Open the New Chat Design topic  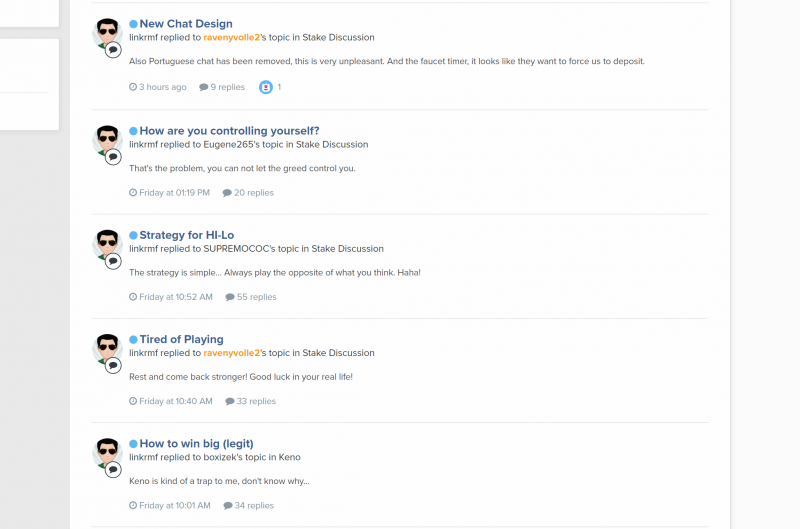186,24
